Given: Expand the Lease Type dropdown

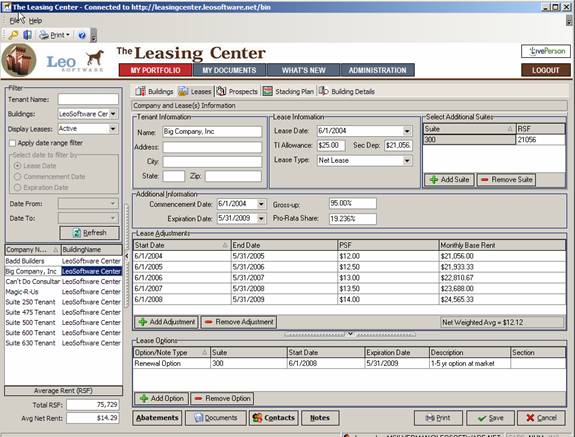Looking at the screenshot, I should tap(407, 161).
